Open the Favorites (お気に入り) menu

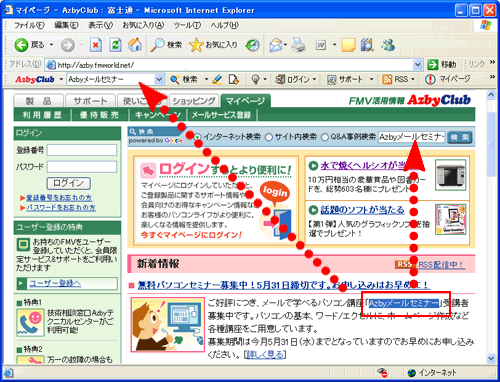(x=143, y=25)
